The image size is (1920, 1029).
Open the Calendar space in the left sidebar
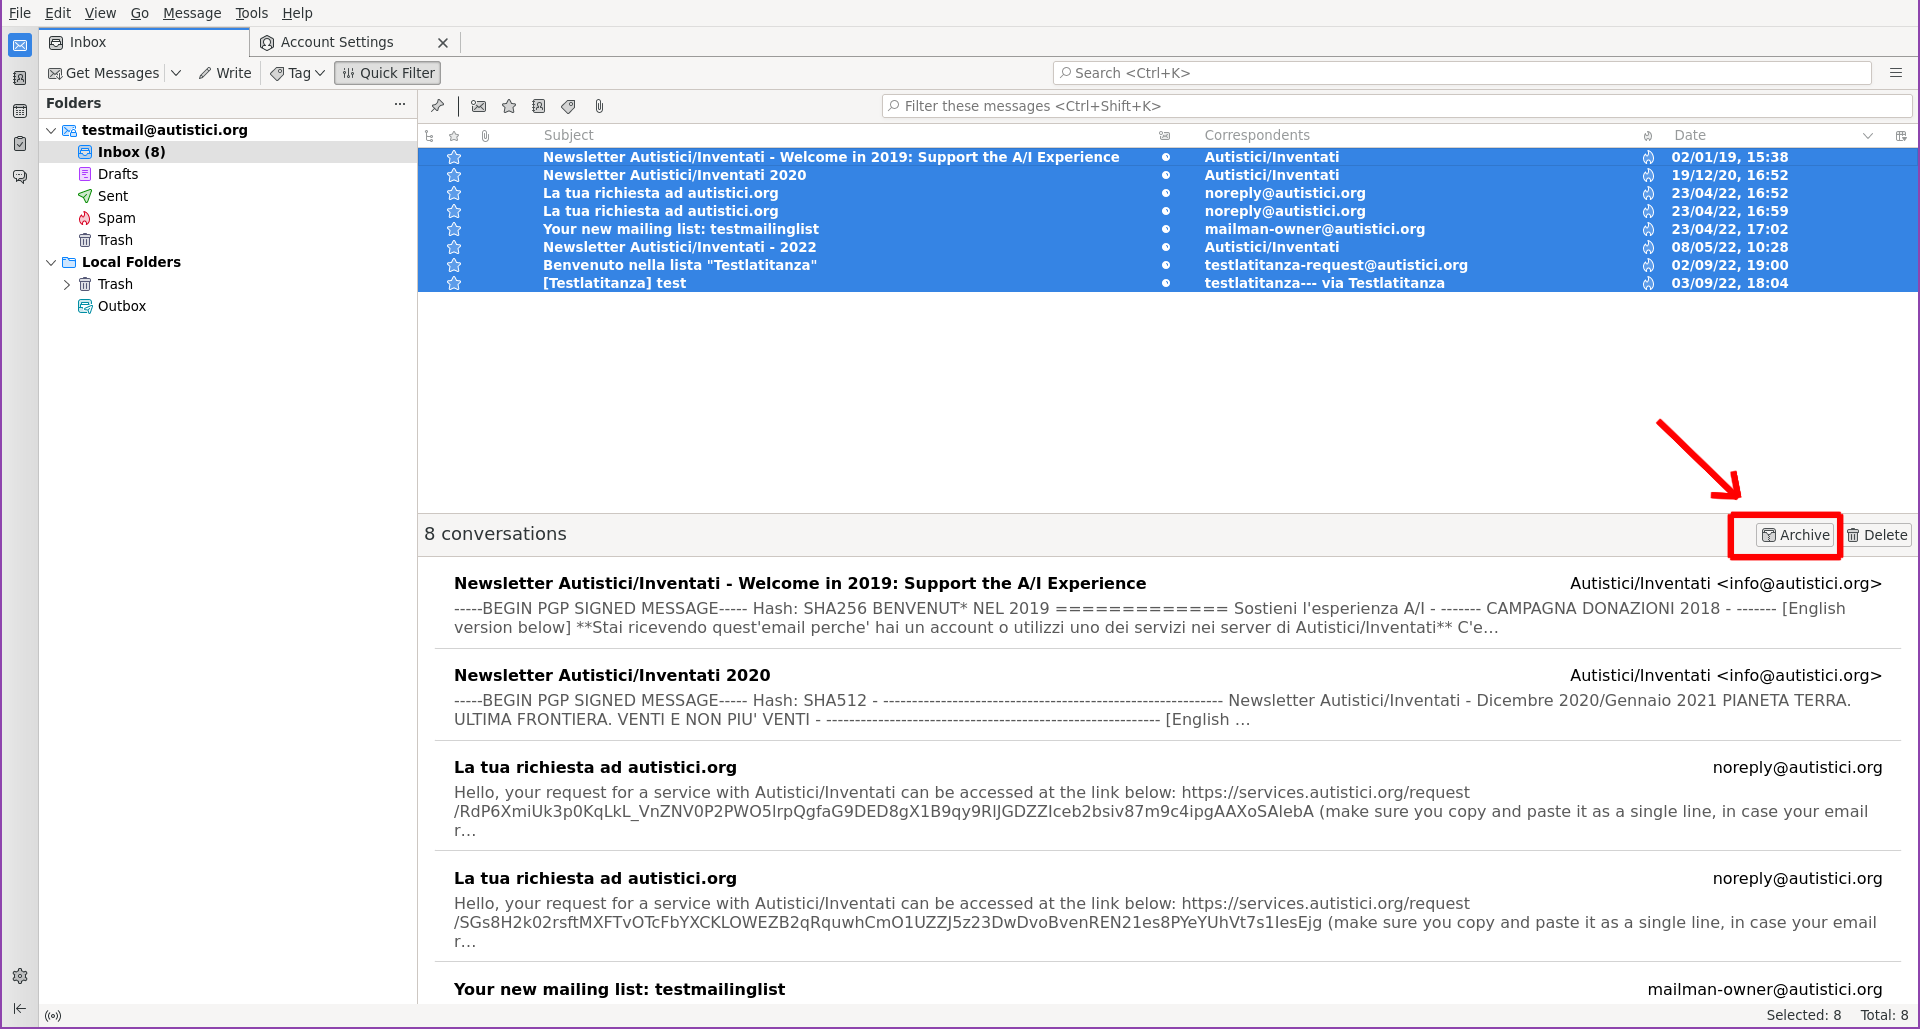pyautogui.click(x=20, y=111)
